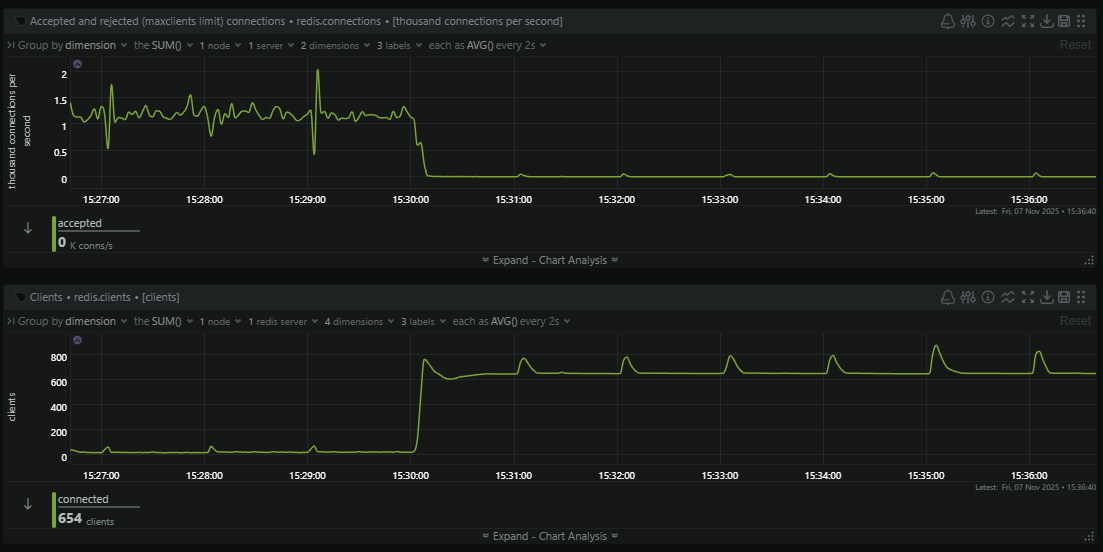Screen dimensions: 1103x552
Task: Open 3 labels dropdown in redis.connections chart
Action: coord(399,45)
